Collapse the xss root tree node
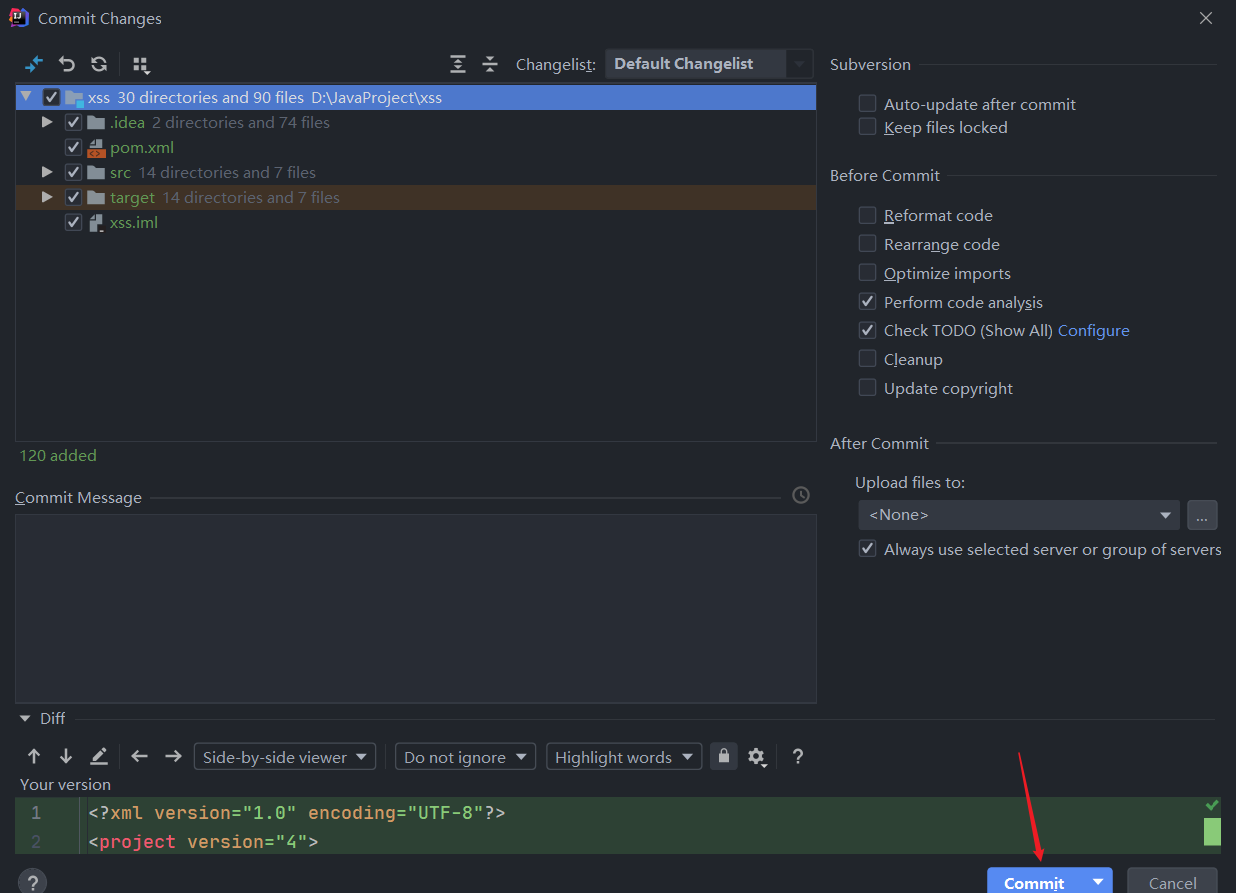Image resolution: width=1236 pixels, height=893 pixels. 26,97
